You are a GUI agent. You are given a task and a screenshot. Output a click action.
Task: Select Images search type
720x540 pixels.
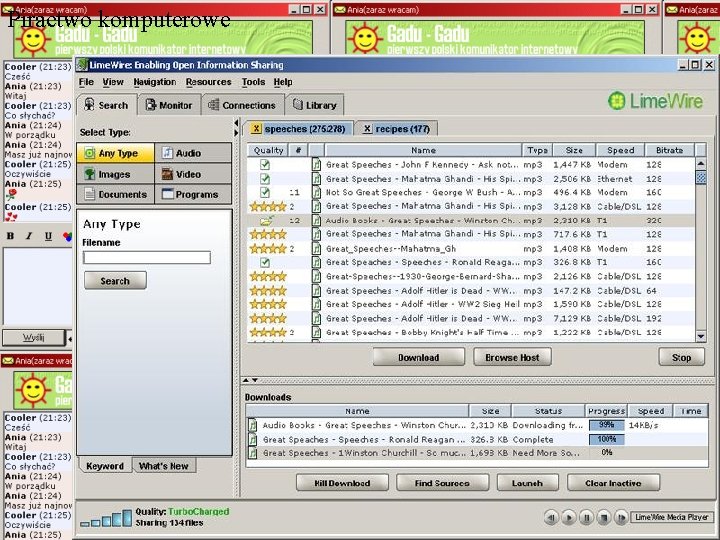[115, 174]
